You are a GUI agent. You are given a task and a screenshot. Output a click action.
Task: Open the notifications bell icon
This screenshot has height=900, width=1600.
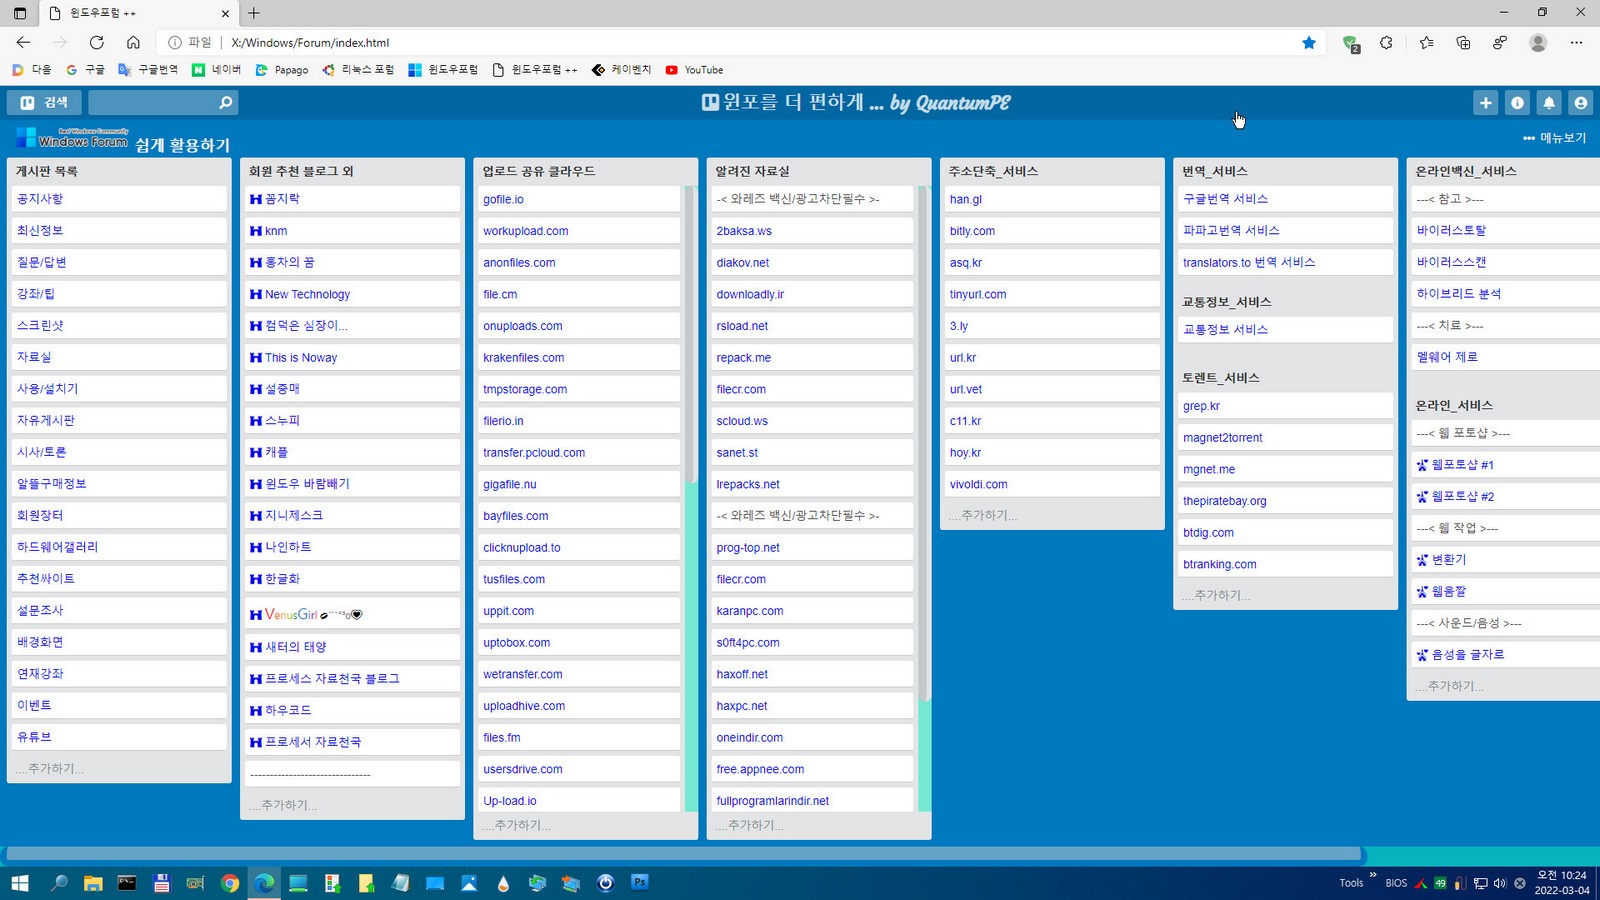[1549, 102]
